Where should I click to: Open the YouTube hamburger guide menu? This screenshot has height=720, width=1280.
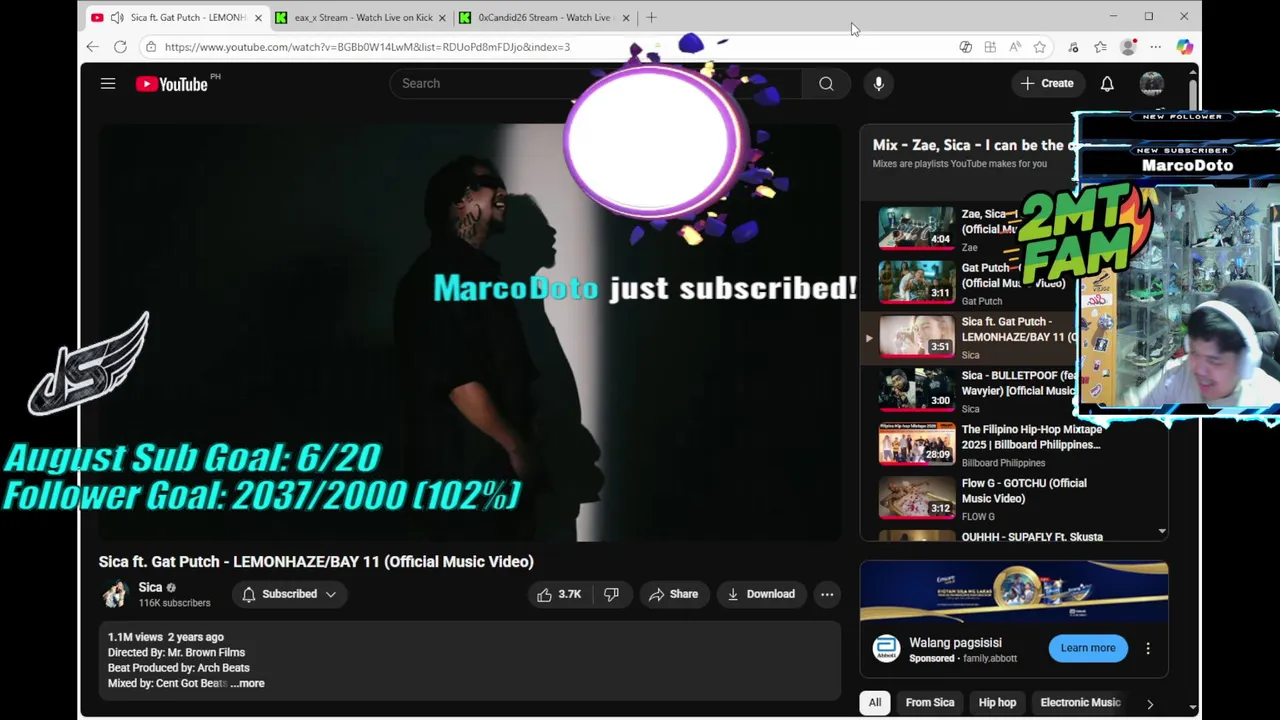108,84
